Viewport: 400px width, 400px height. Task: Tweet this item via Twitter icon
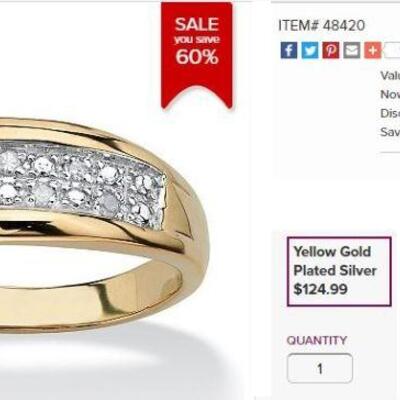(310, 50)
